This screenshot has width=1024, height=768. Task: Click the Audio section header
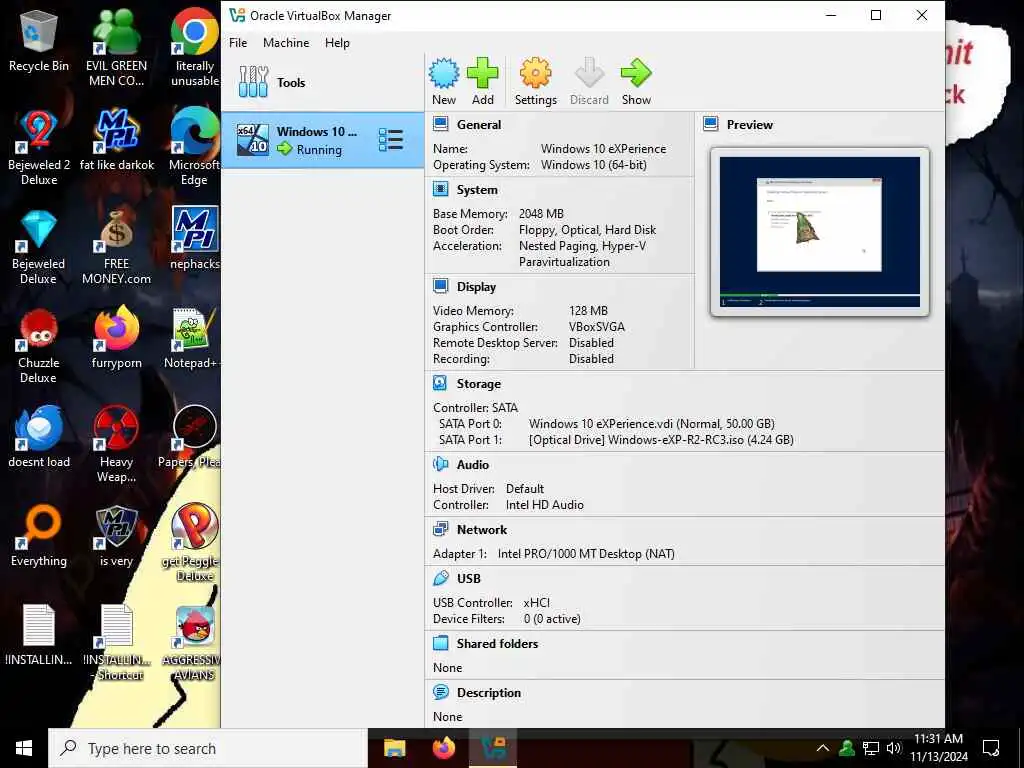473,465
